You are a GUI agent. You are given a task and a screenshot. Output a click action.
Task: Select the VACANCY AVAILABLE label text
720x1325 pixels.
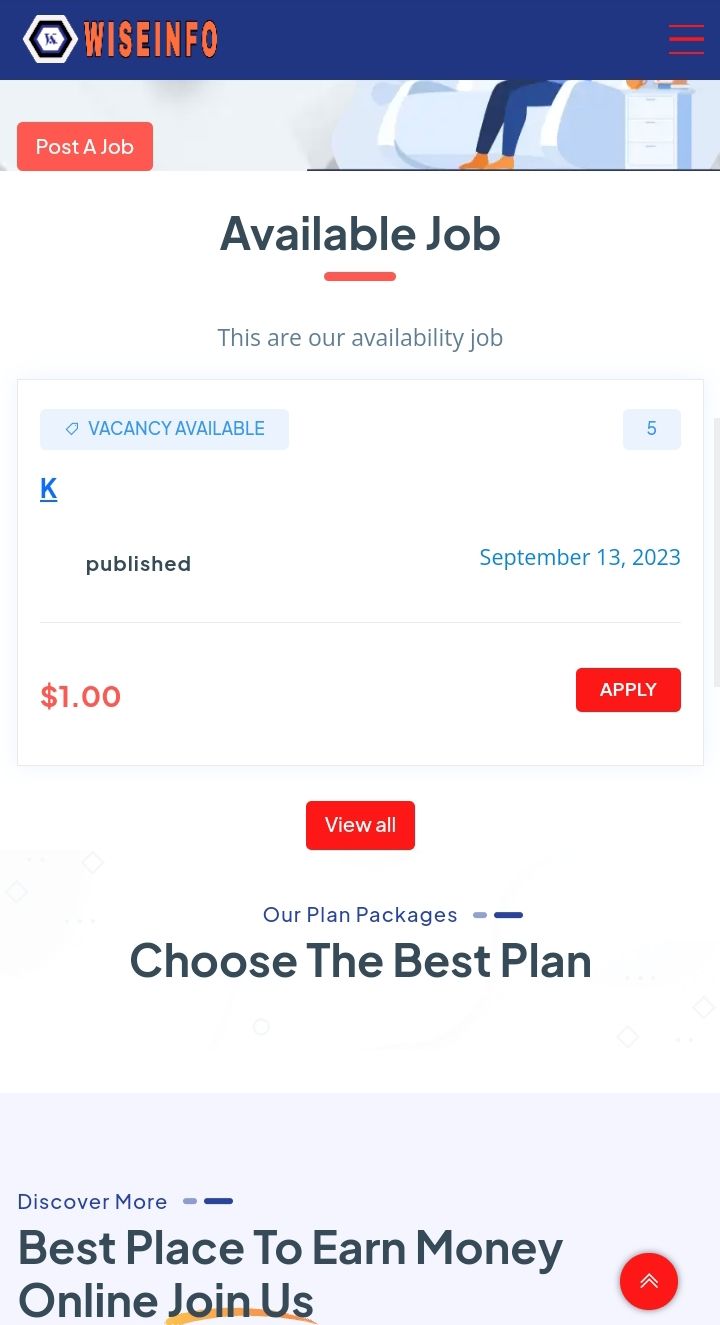tap(176, 429)
